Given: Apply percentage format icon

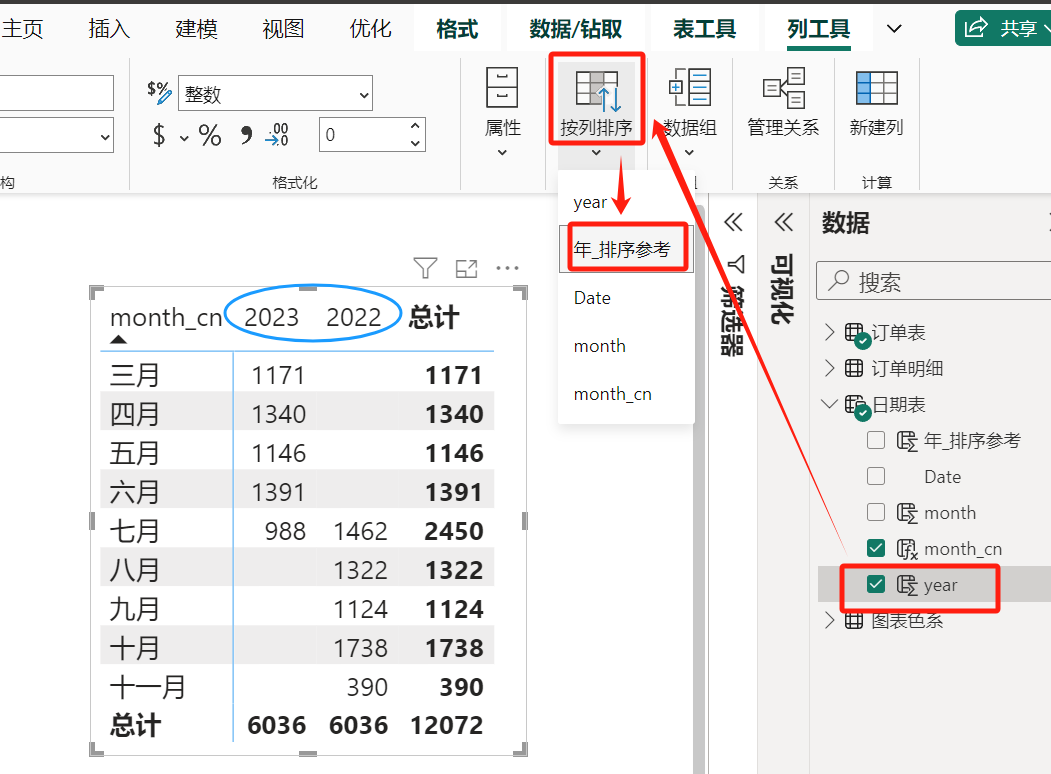Looking at the screenshot, I should point(210,135).
